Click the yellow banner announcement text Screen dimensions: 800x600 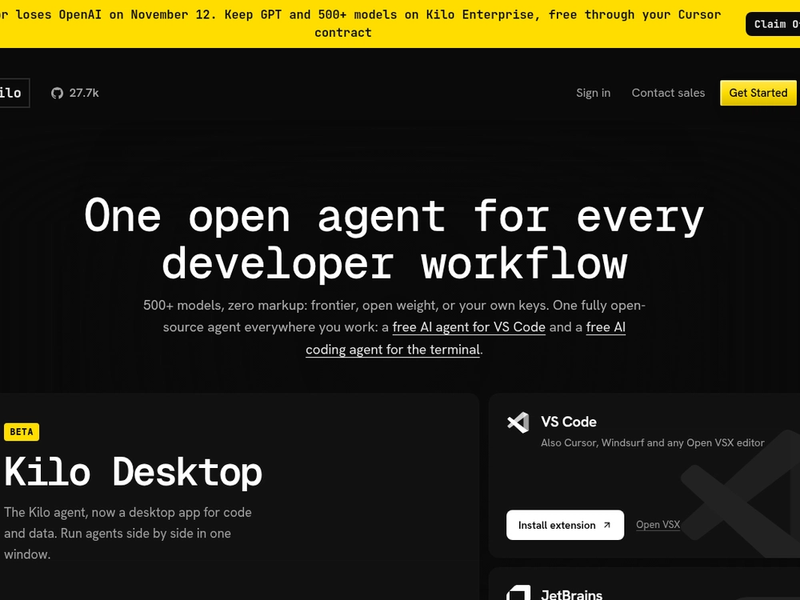[x=360, y=23]
